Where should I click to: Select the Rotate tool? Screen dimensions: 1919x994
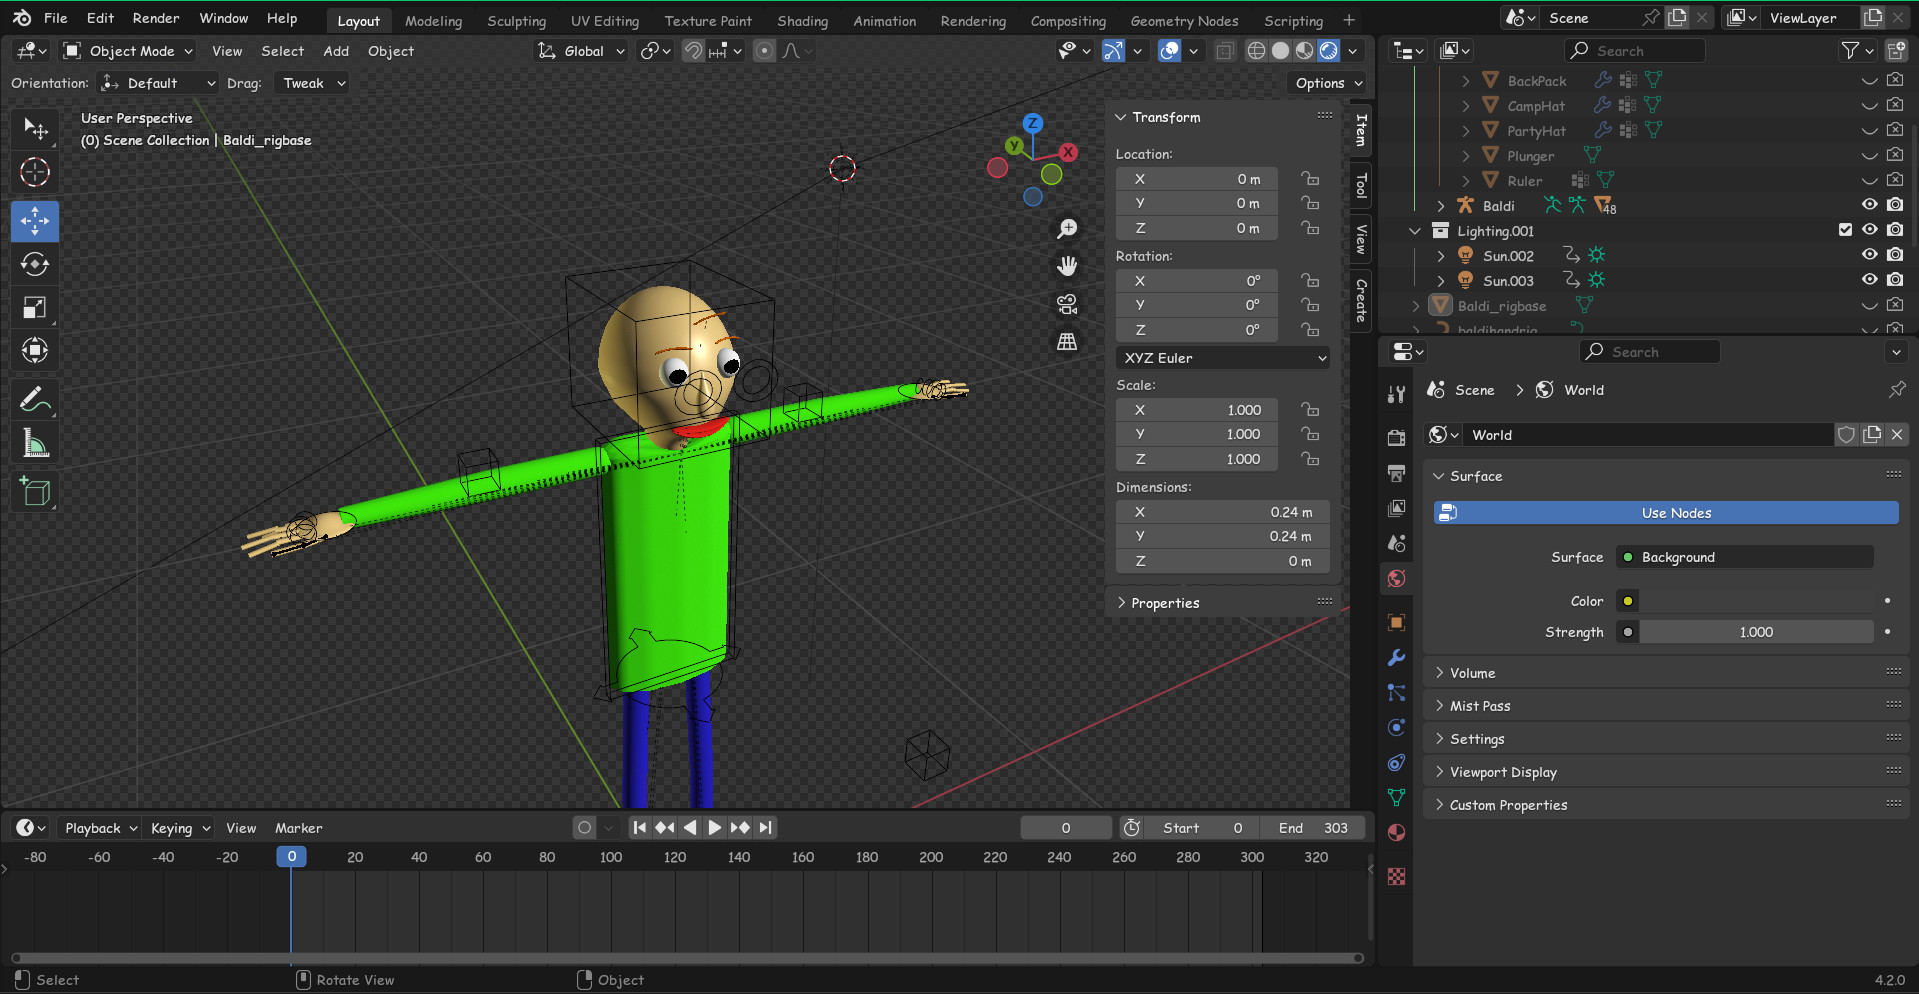click(35, 264)
